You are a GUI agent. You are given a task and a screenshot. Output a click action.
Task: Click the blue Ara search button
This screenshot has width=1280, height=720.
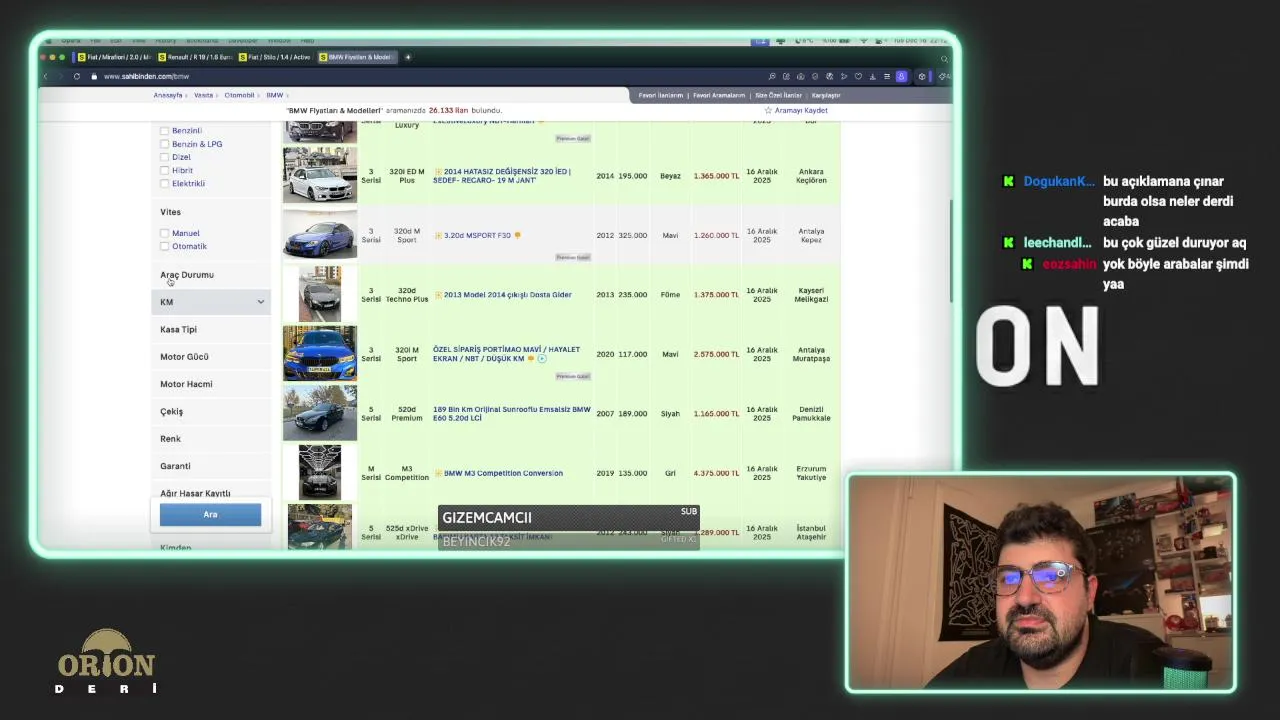tap(210, 514)
